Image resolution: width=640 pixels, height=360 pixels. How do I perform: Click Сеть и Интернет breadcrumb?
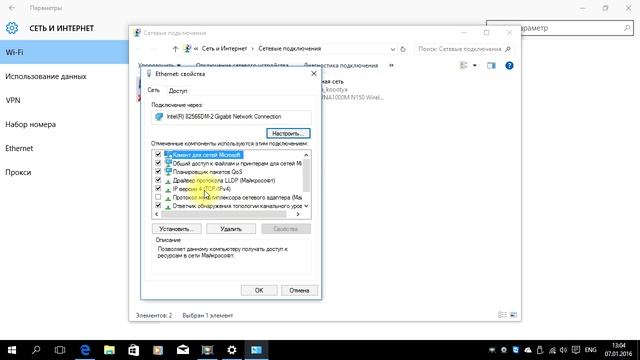[x=224, y=49]
